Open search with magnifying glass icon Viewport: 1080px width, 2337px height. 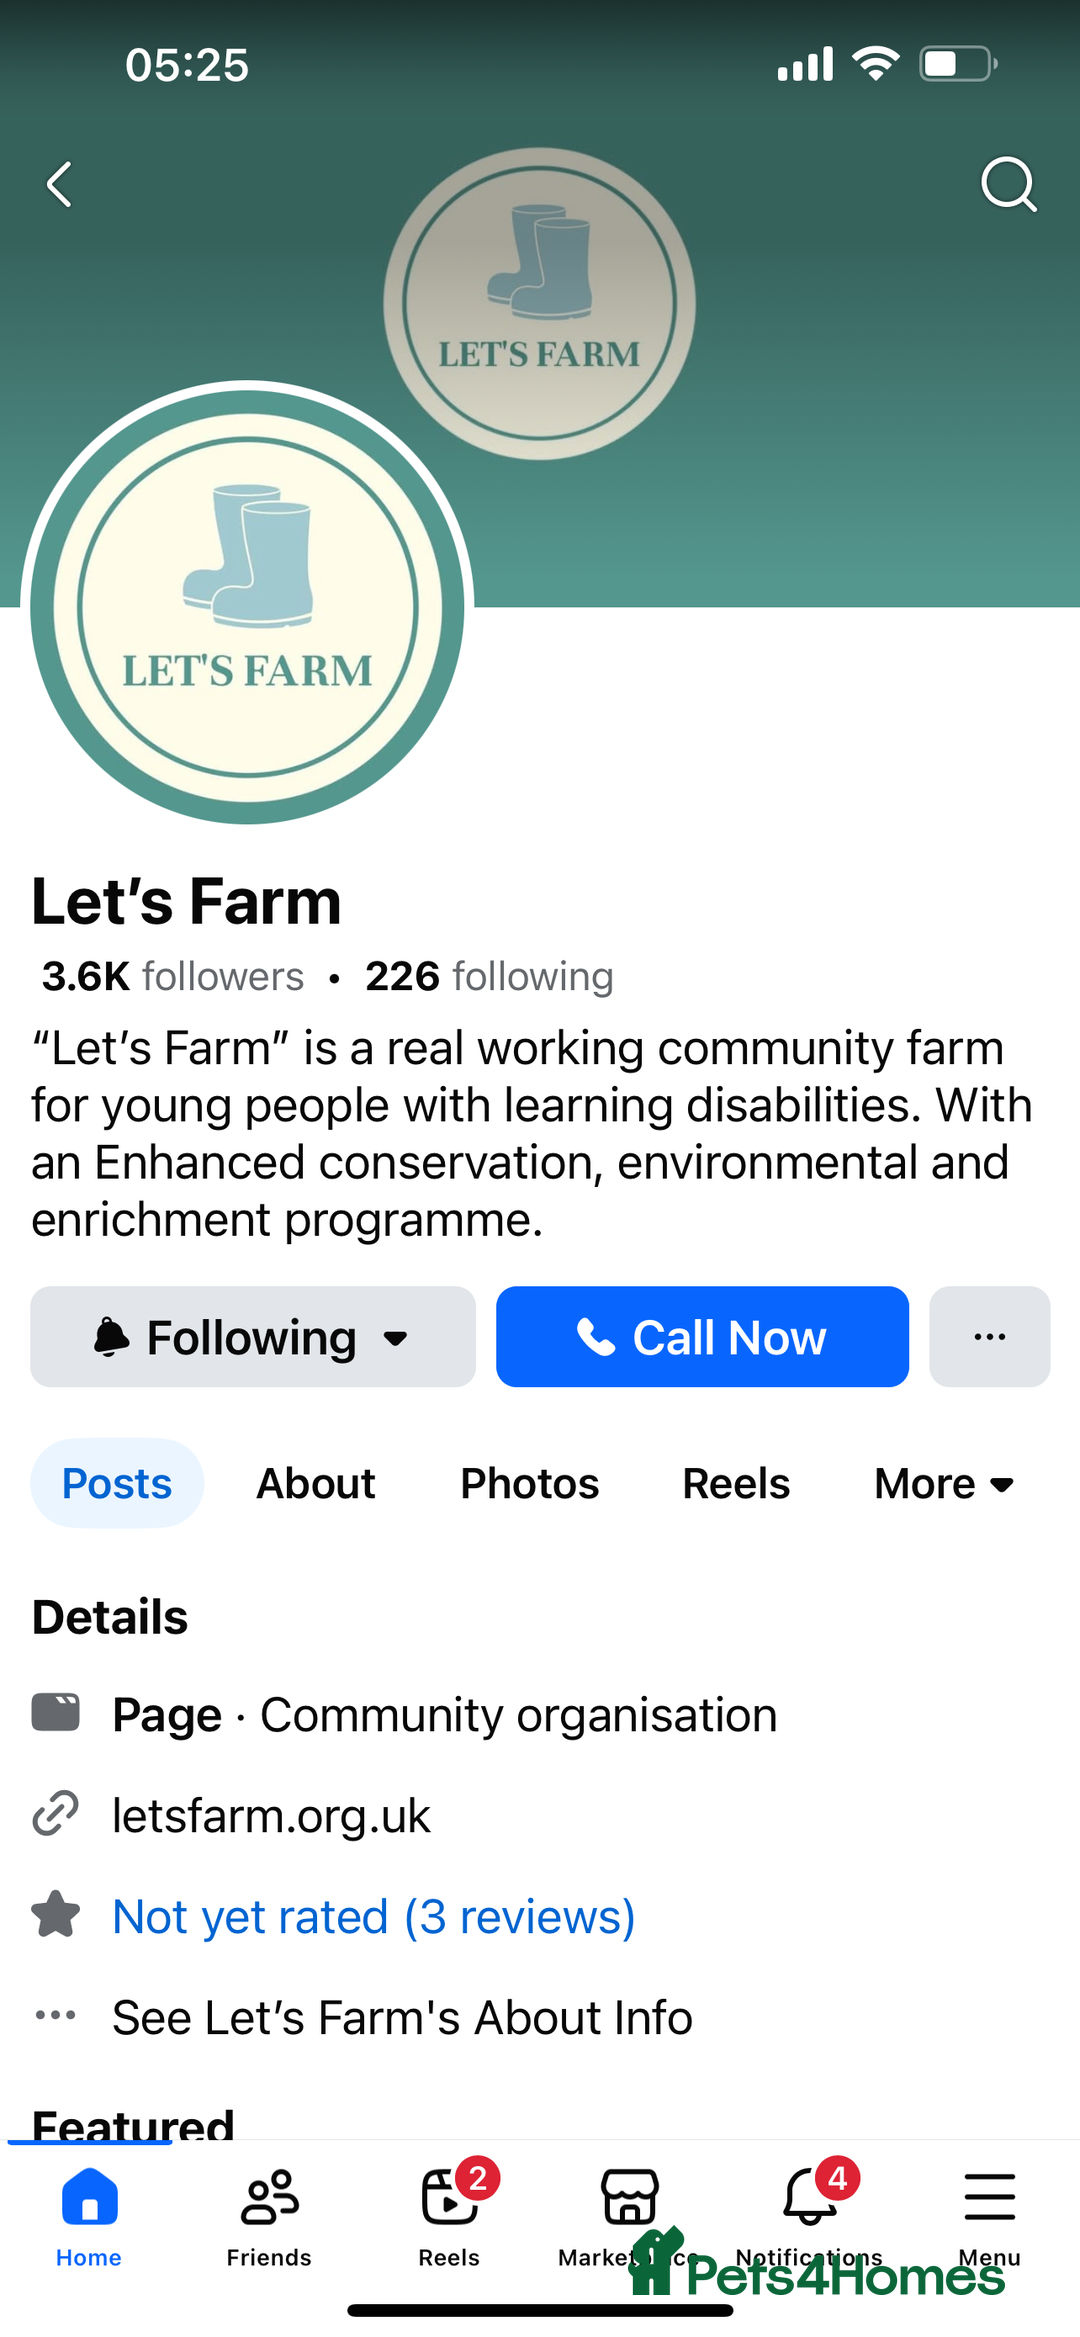pos(1007,185)
